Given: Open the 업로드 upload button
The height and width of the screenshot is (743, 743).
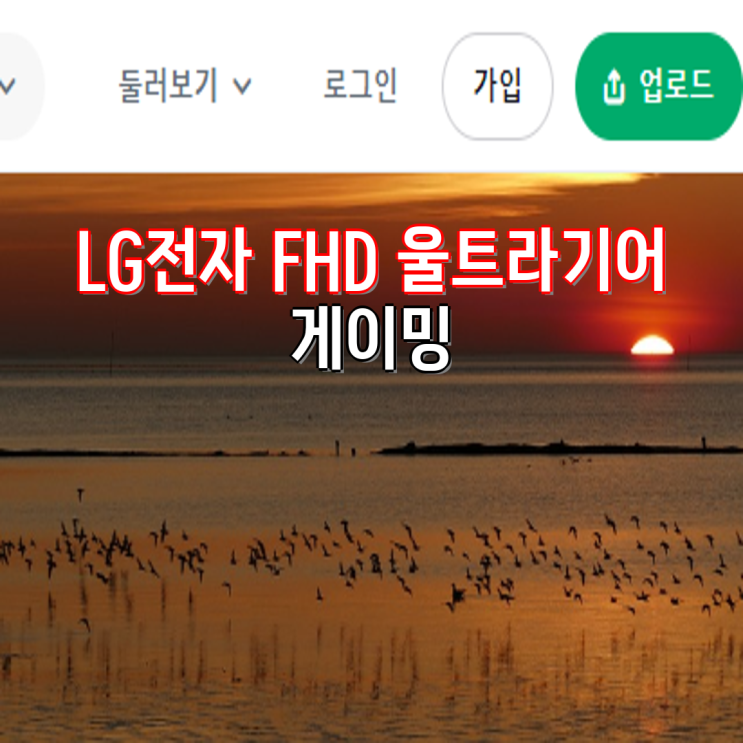Looking at the screenshot, I should (659, 86).
